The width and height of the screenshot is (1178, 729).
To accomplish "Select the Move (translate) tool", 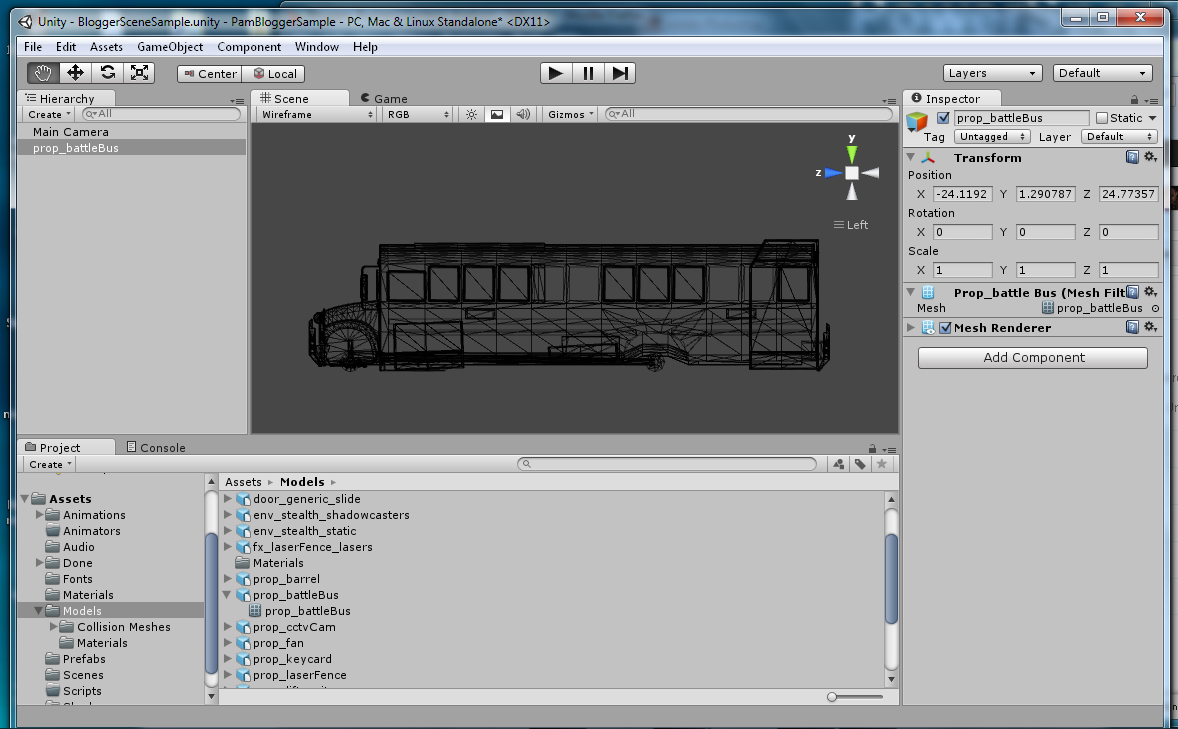I will pyautogui.click(x=75, y=73).
